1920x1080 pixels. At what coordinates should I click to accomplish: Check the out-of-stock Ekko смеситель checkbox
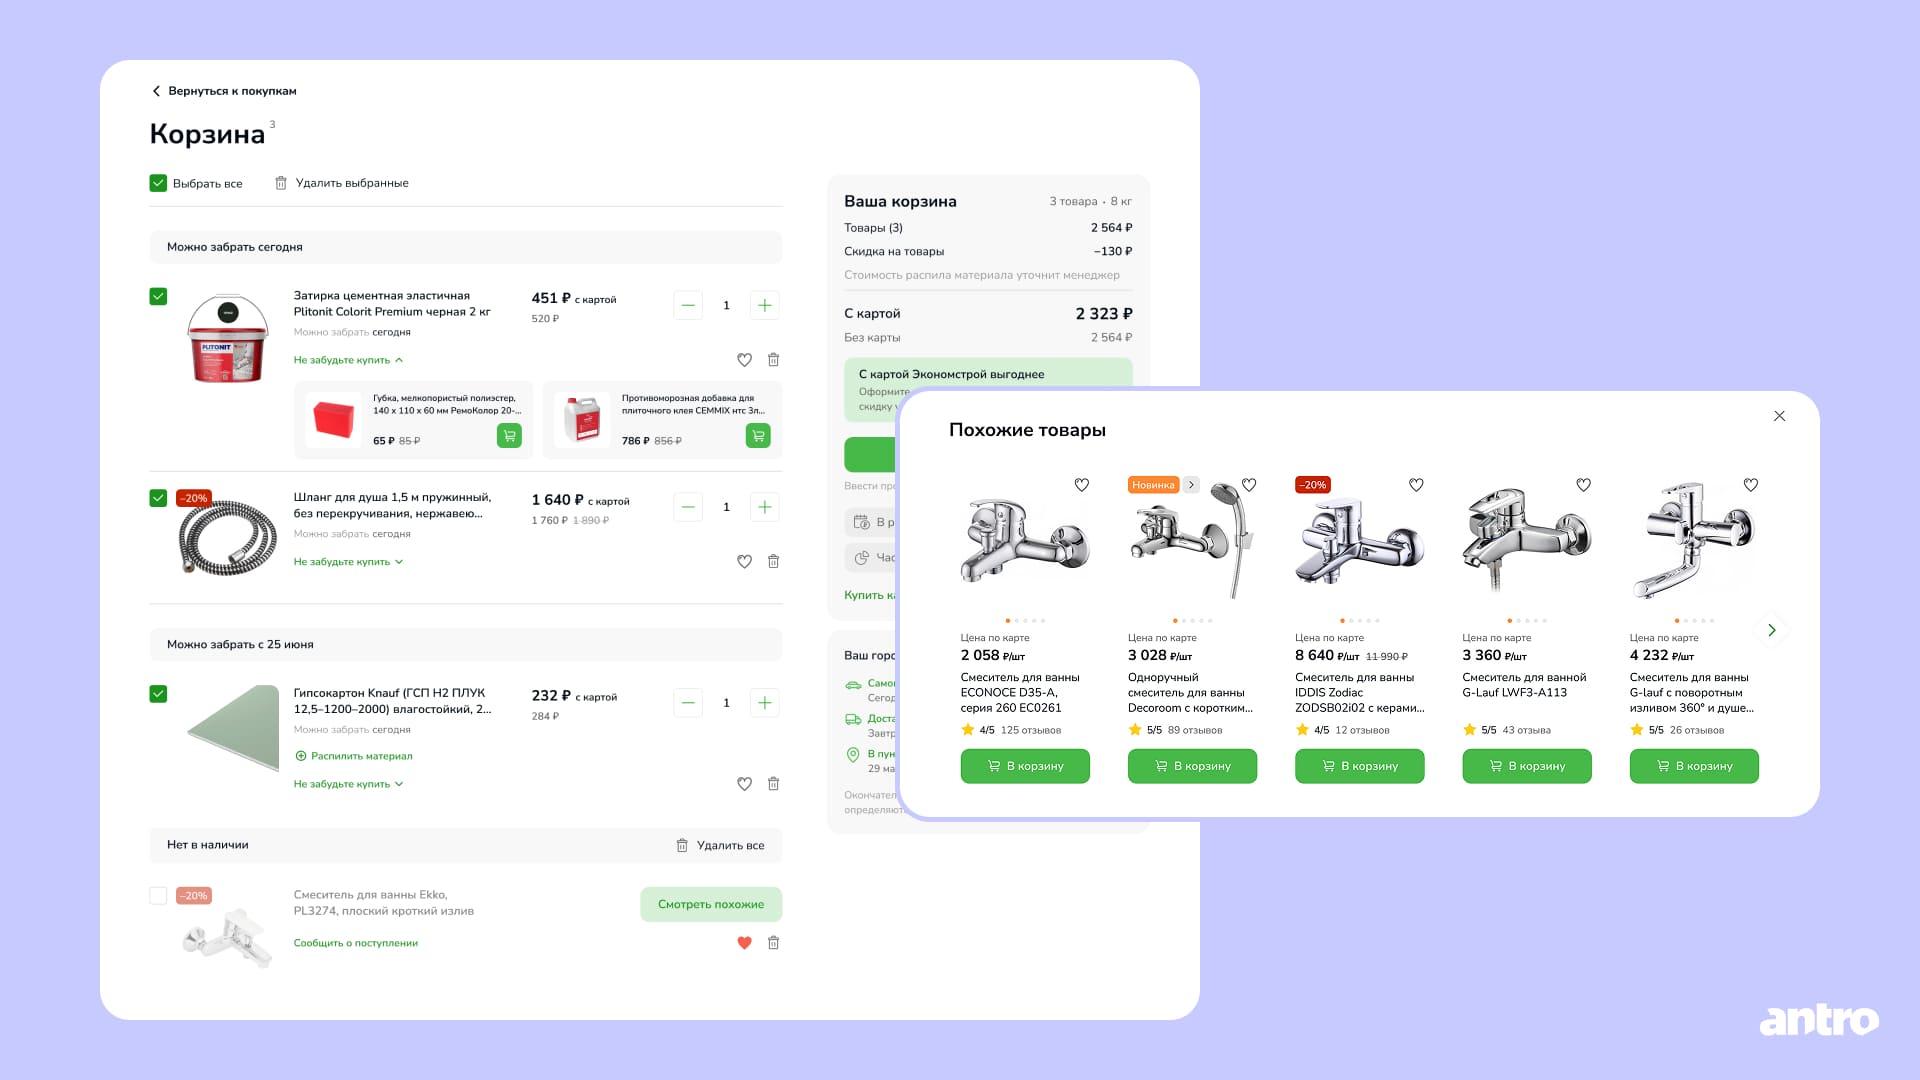point(158,896)
